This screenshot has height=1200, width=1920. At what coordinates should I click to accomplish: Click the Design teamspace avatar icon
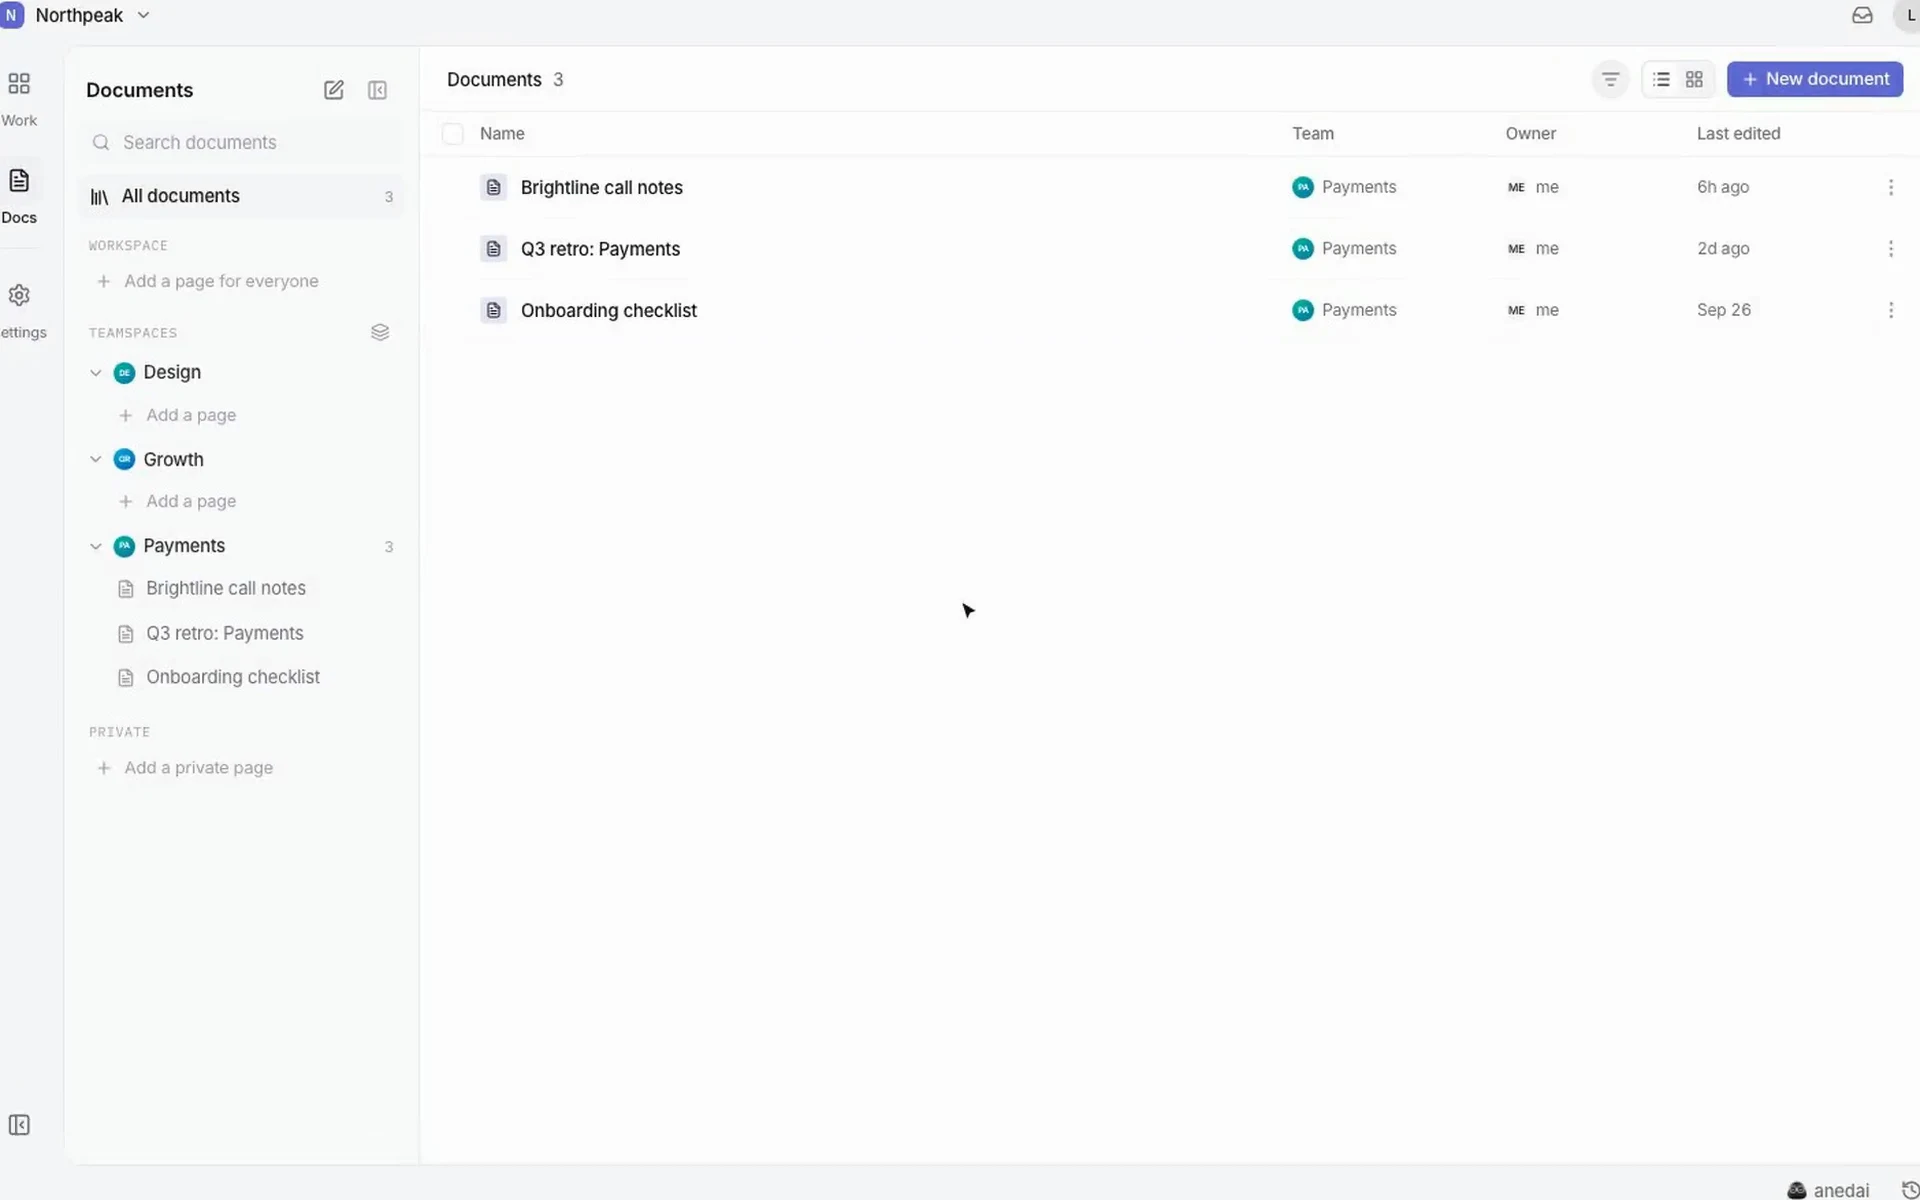pos(124,373)
